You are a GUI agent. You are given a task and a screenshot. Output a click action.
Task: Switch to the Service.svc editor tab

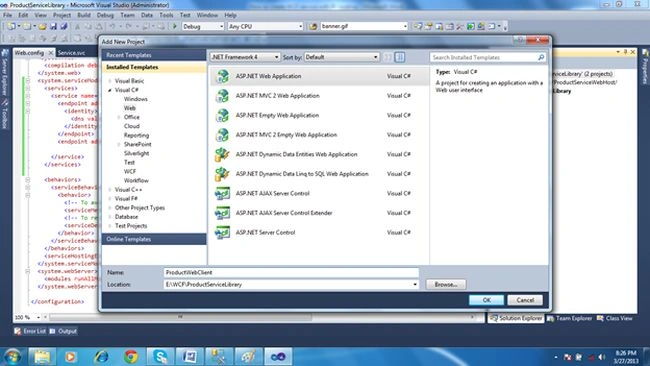(x=71, y=53)
